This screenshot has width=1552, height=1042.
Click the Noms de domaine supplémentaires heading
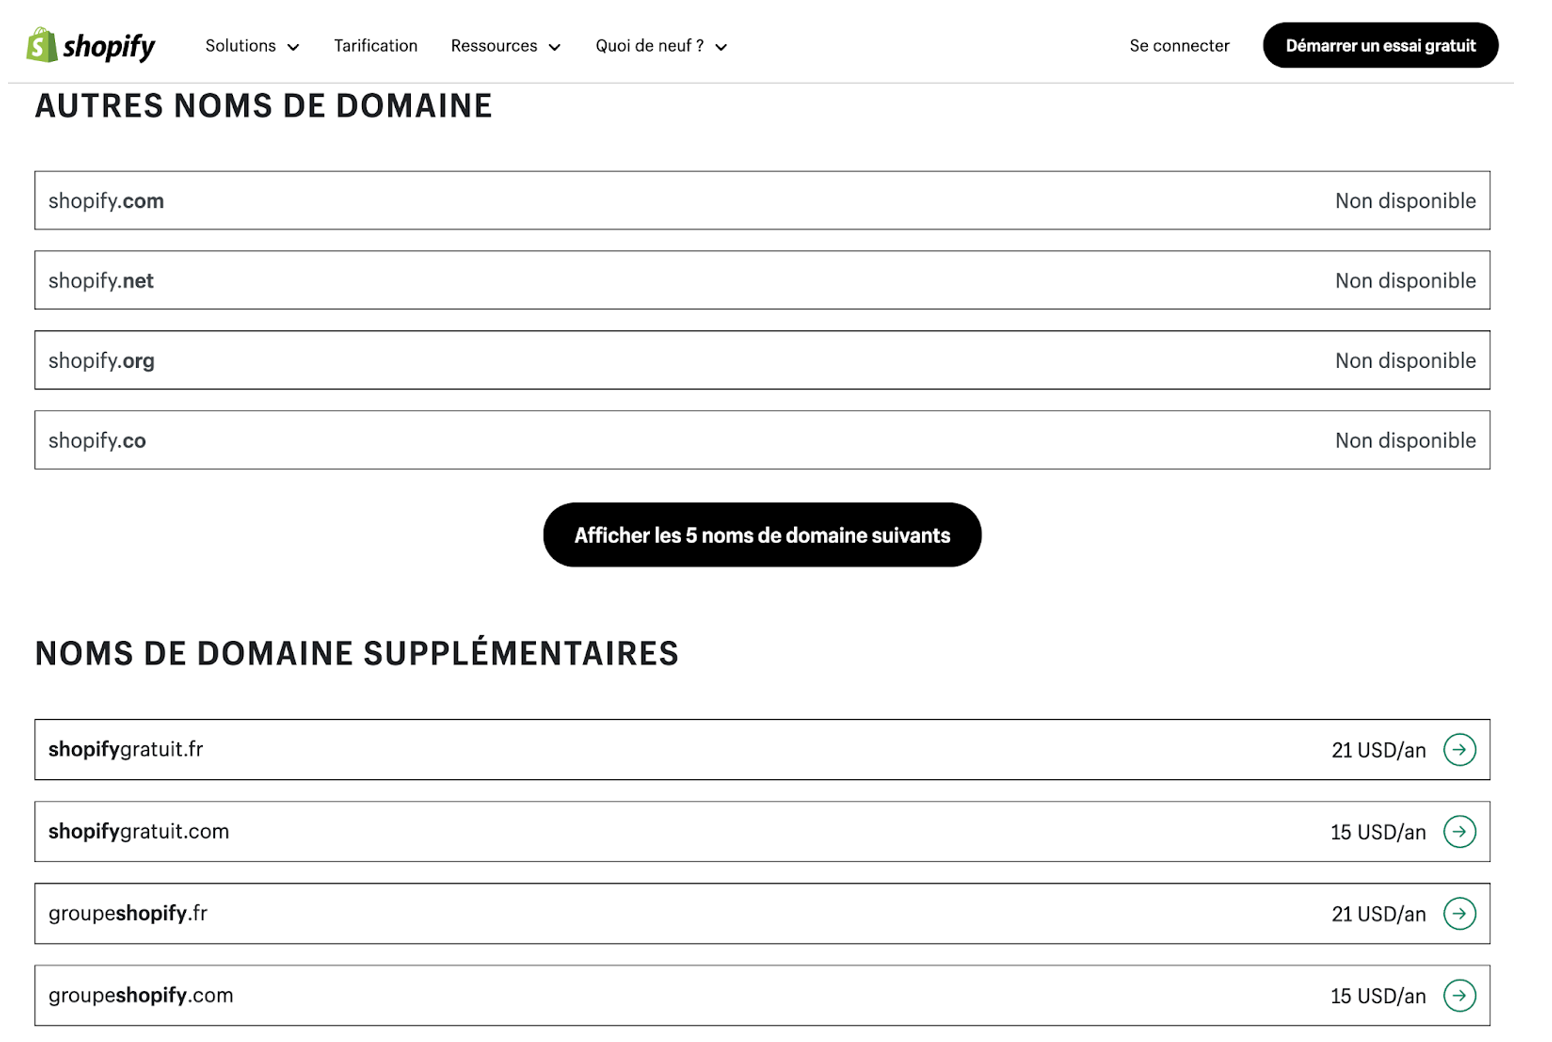357,652
